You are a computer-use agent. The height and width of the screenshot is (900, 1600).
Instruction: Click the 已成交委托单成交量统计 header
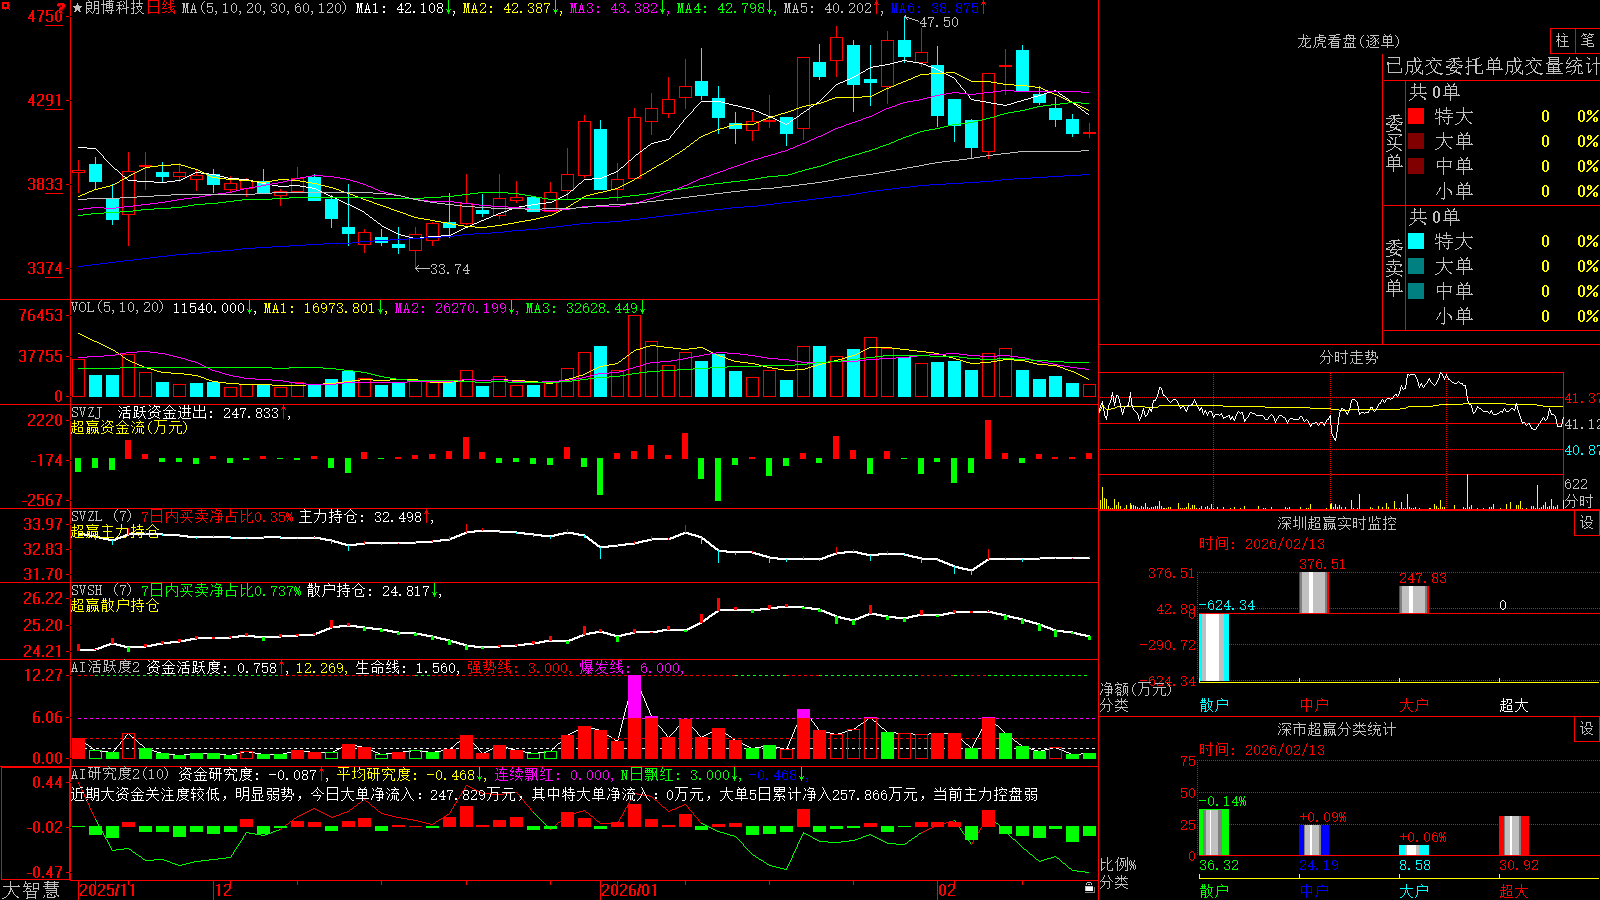(1492, 67)
